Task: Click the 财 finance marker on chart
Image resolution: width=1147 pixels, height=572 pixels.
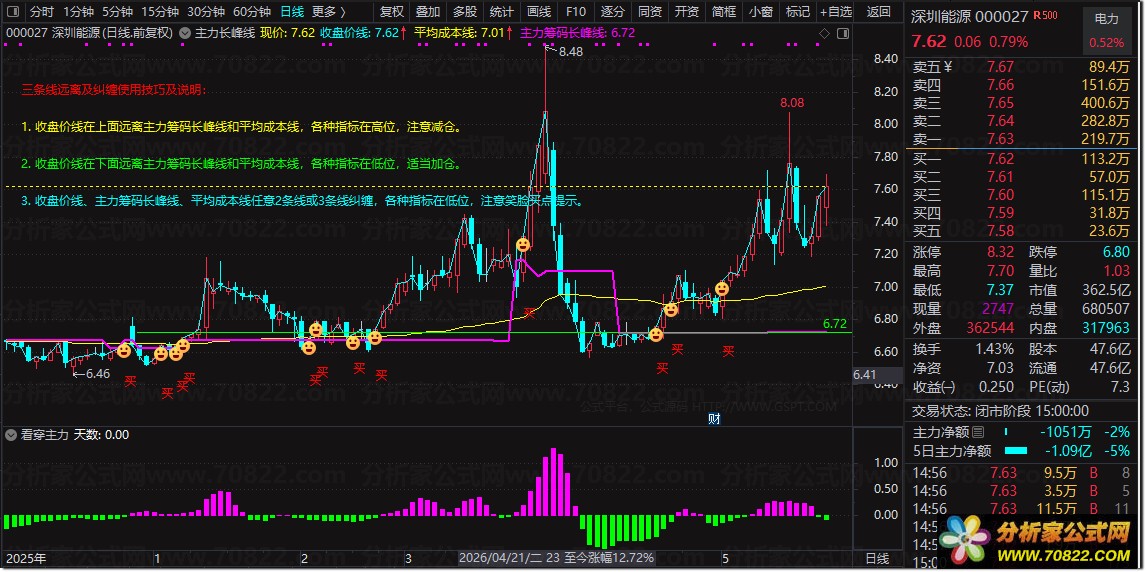Action: 715,419
